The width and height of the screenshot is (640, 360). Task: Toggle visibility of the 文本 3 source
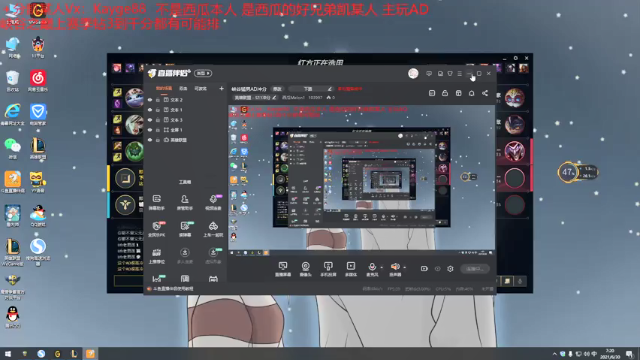tap(150, 120)
